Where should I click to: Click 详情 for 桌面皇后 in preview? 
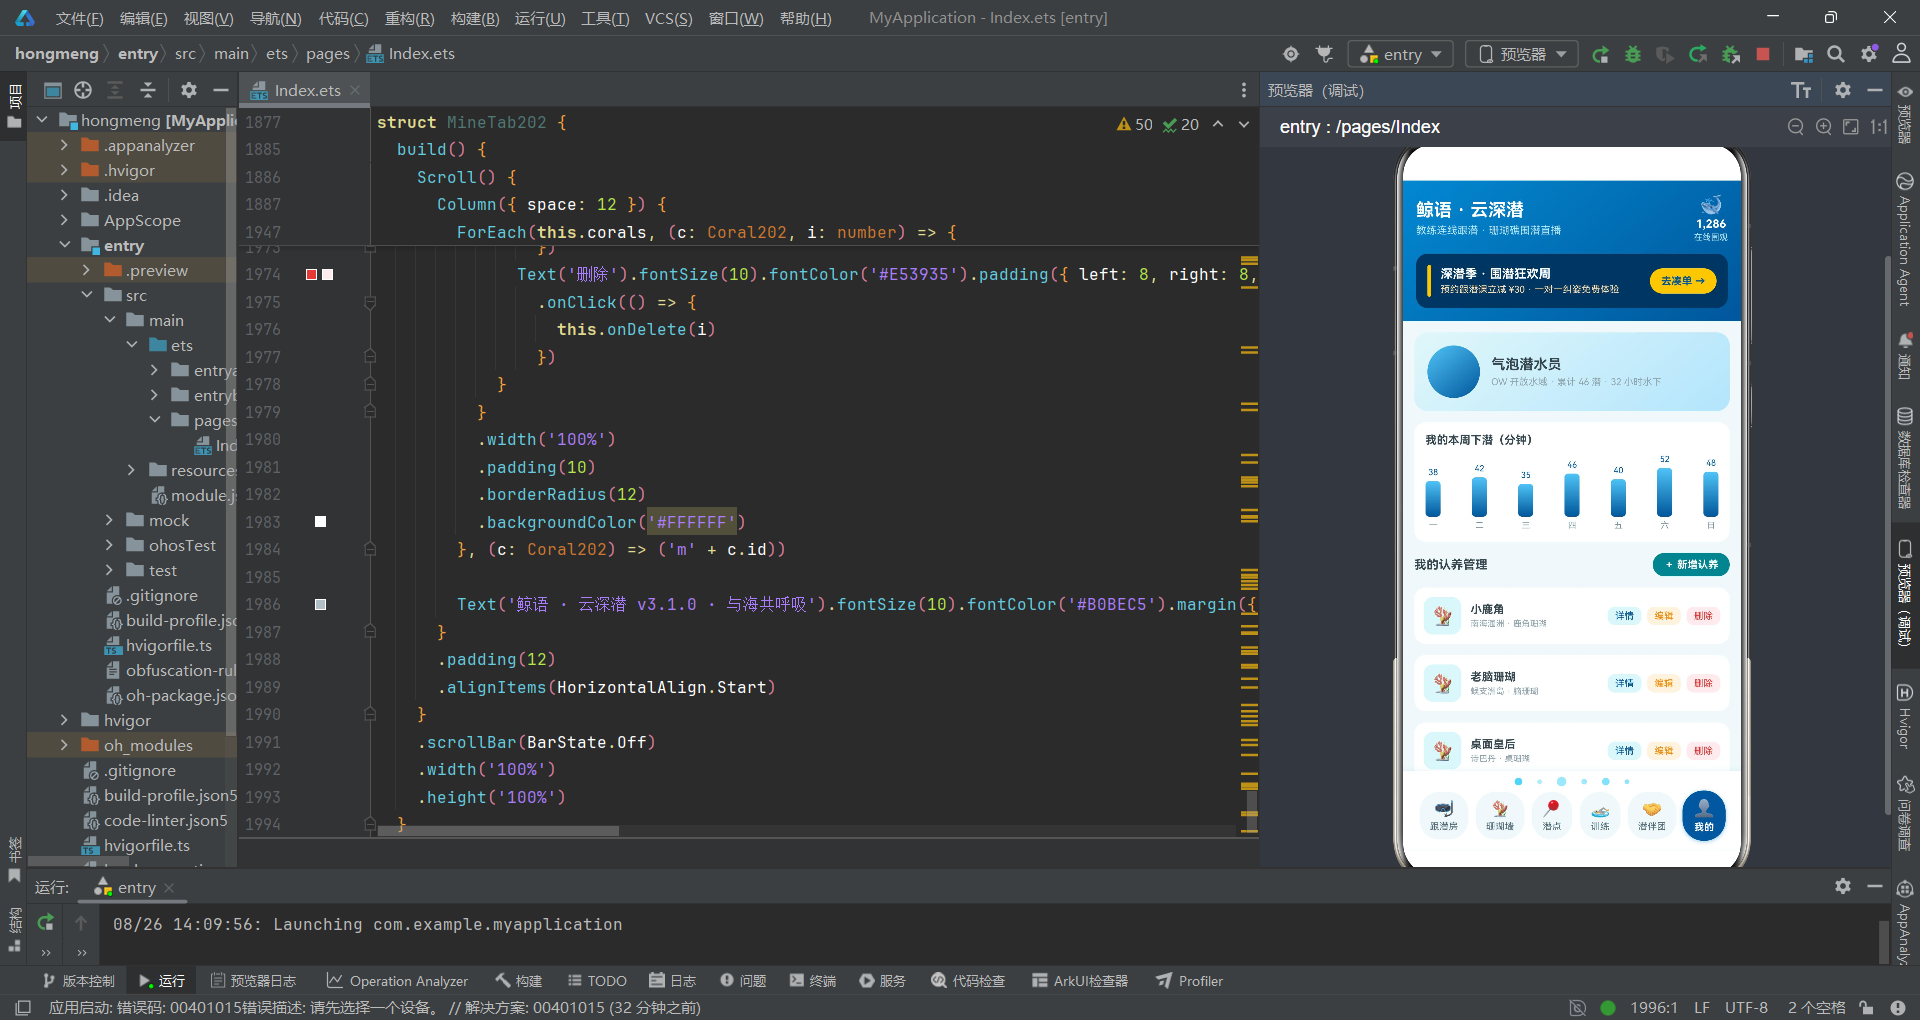[x=1624, y=750]
